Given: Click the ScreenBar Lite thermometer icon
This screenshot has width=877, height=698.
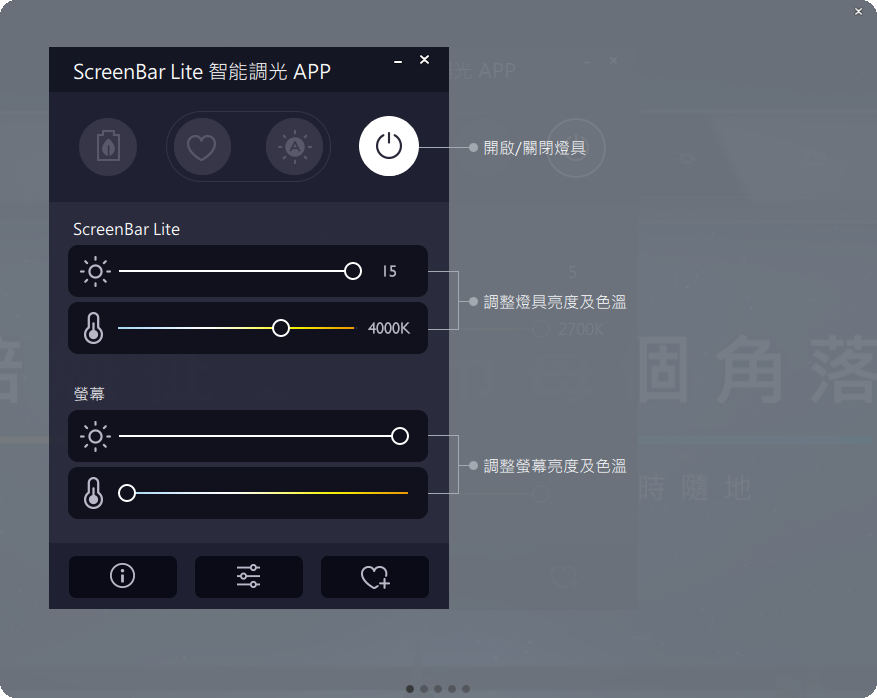Looking at the screenshot, I should tap(93, 328).
